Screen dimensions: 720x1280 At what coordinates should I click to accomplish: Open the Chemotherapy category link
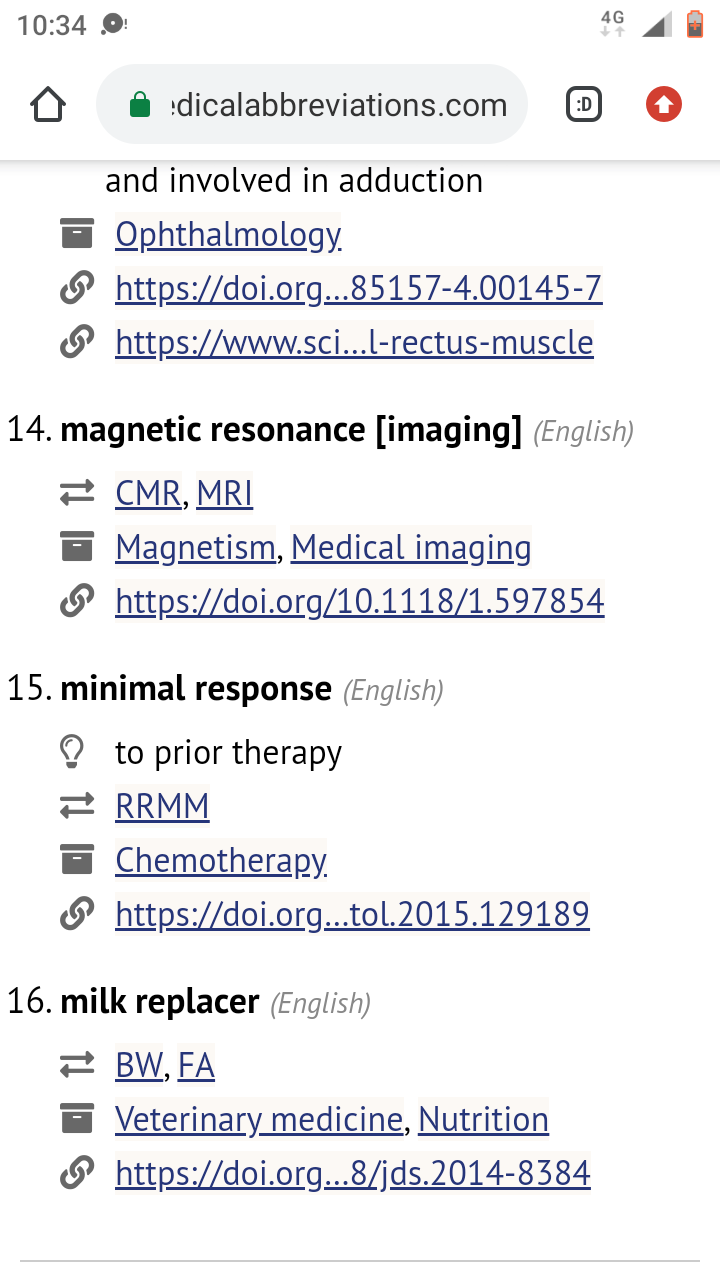221,860
